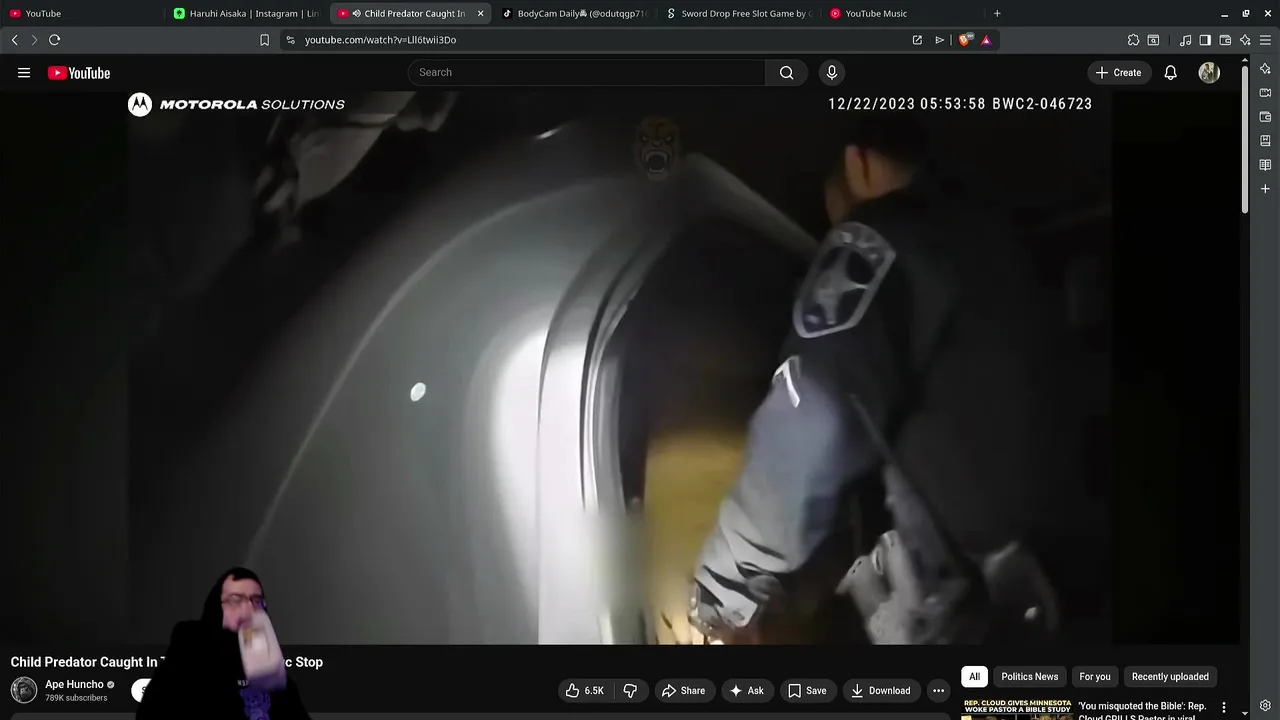The image size is (1280, 720).
Task: Open Brave Shields lion icon
Action: click(x=964, y=40)
